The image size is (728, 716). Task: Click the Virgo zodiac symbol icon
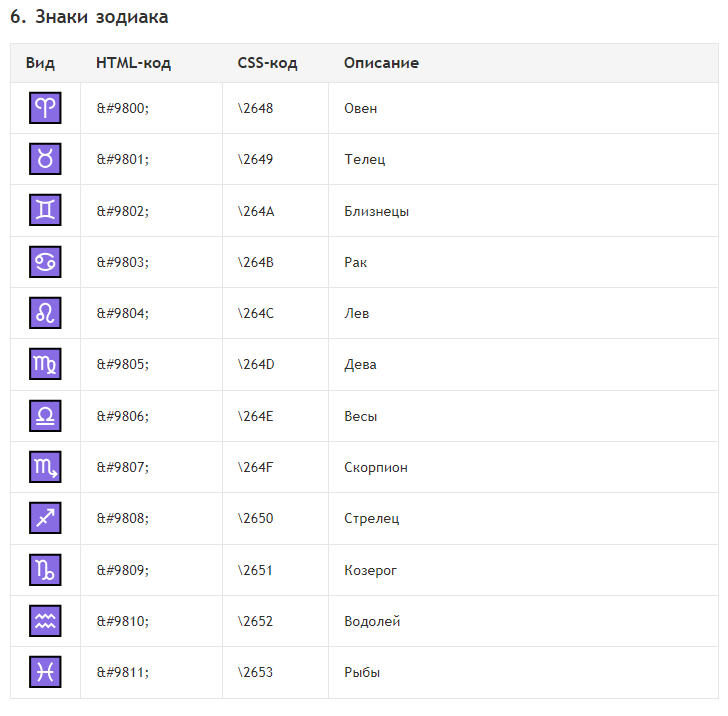[45, 364]
